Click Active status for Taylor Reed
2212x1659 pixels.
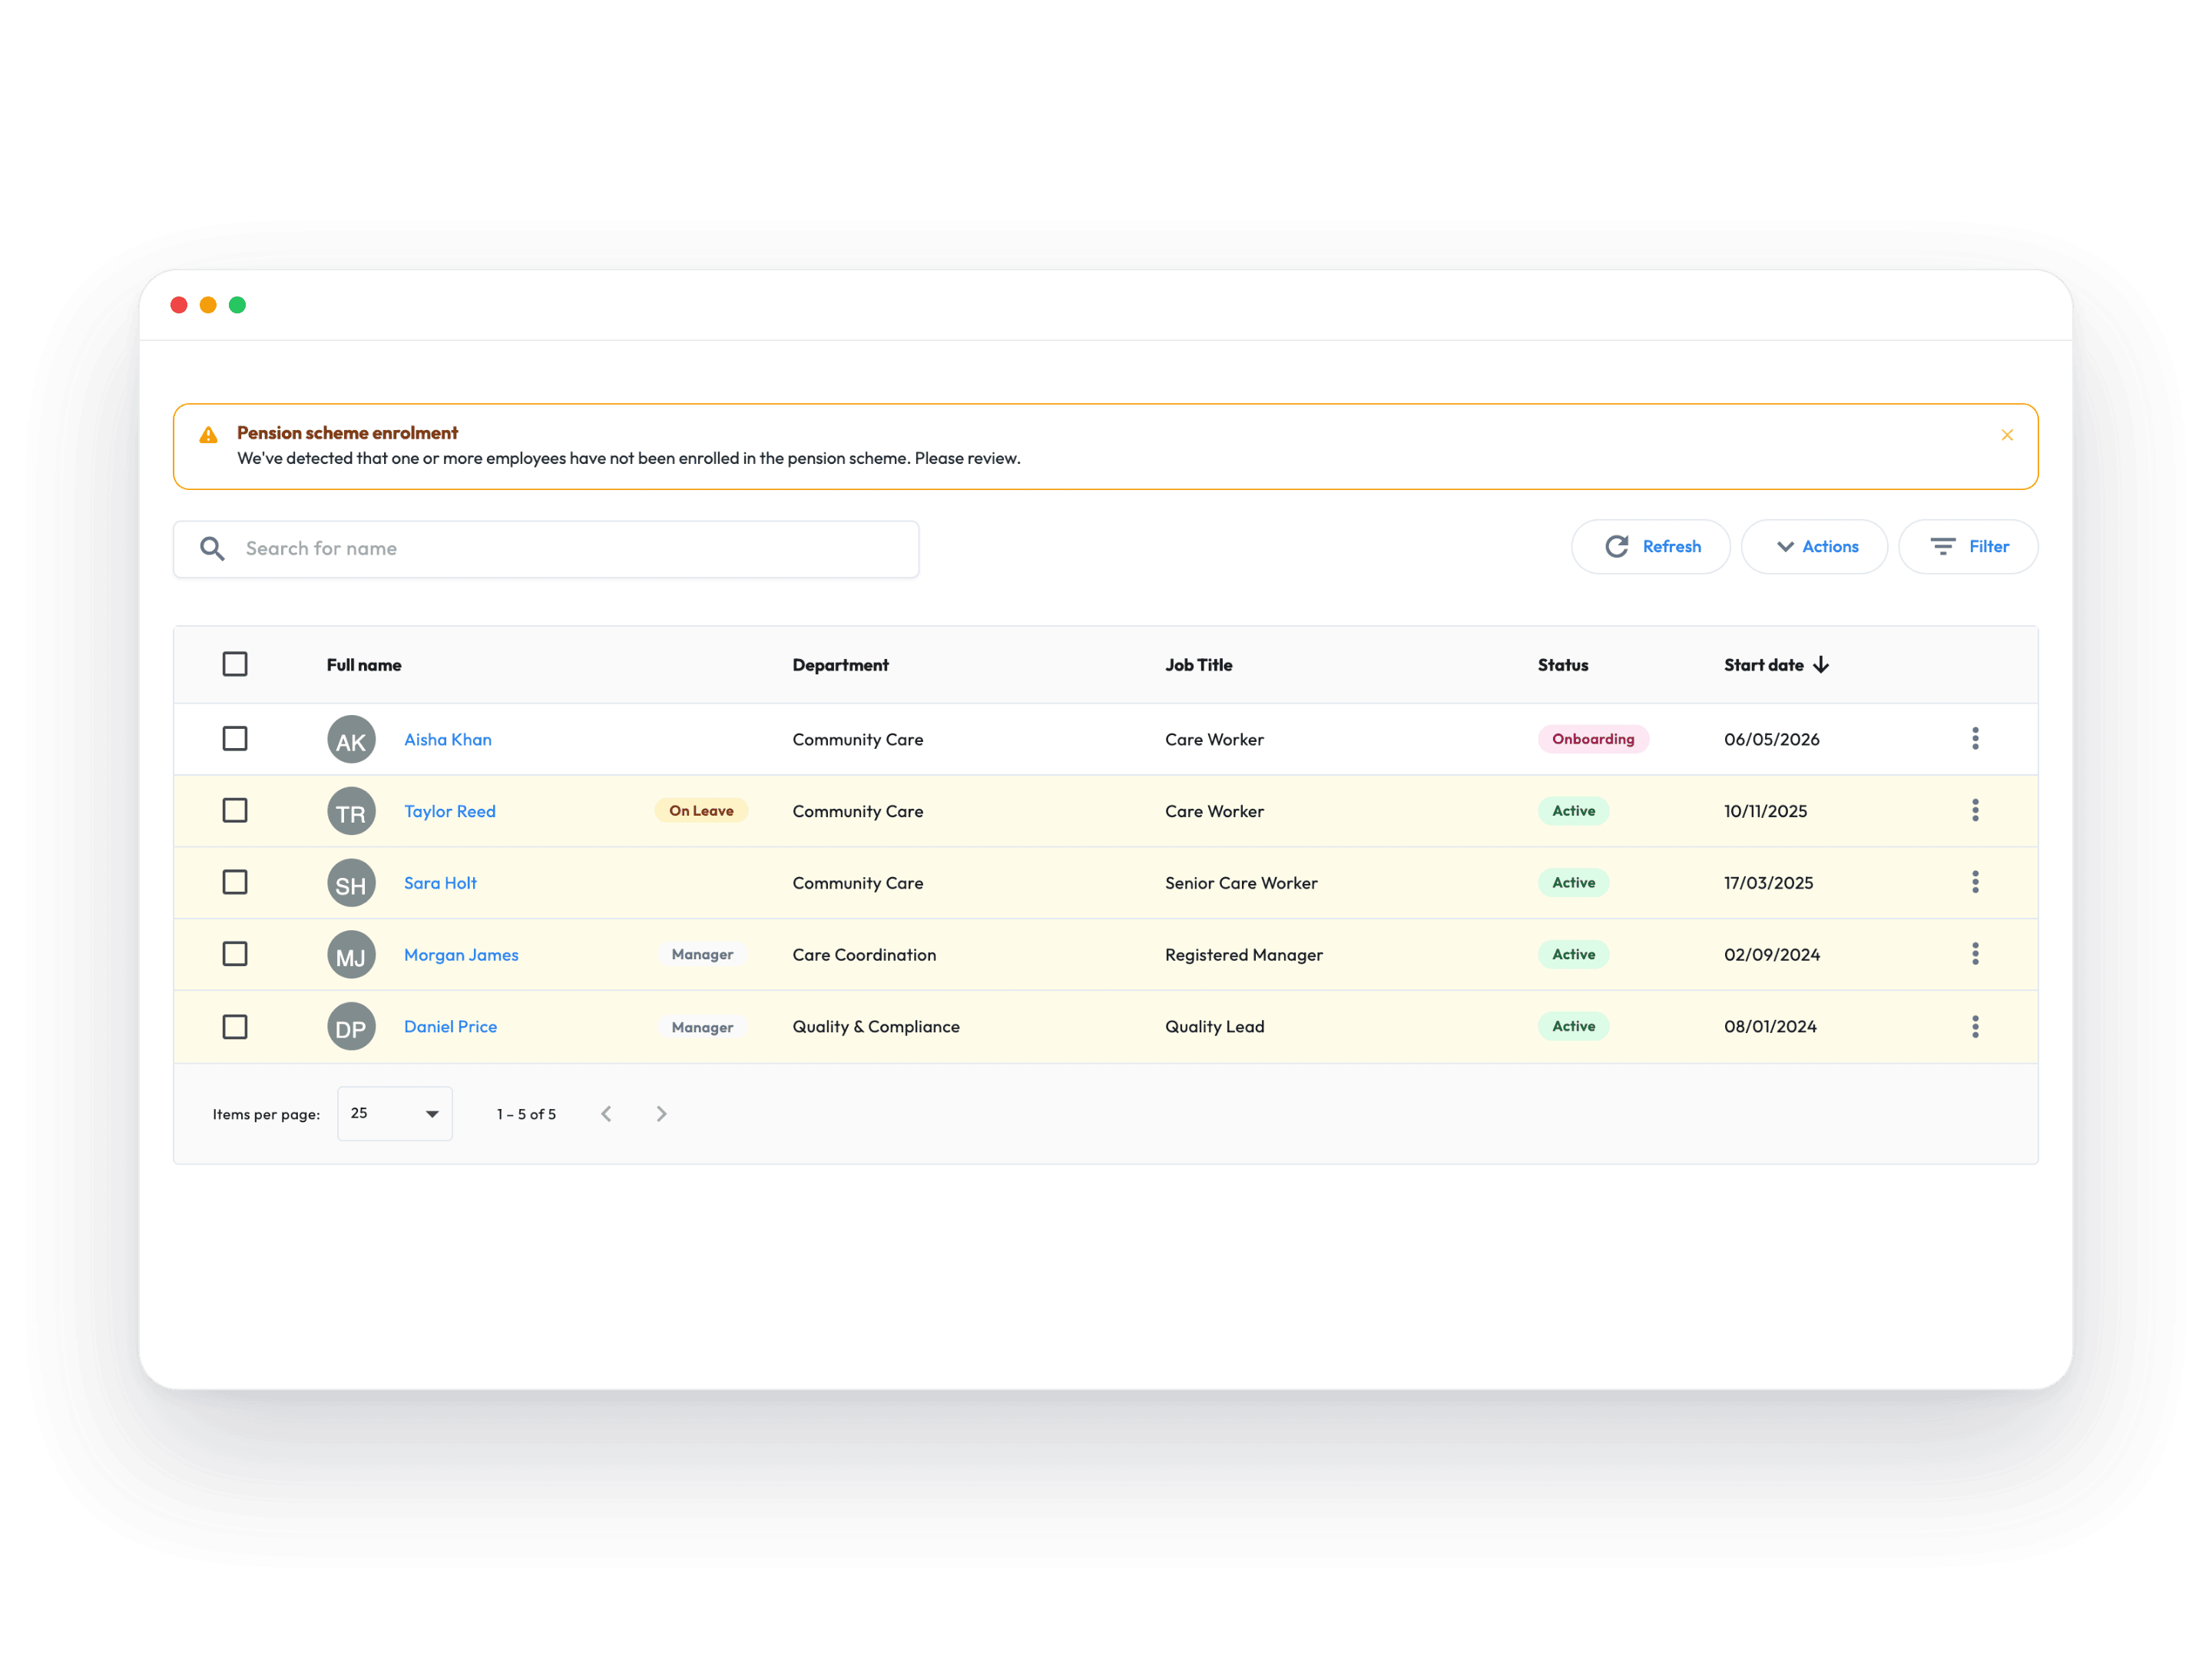pos(1573,811)
